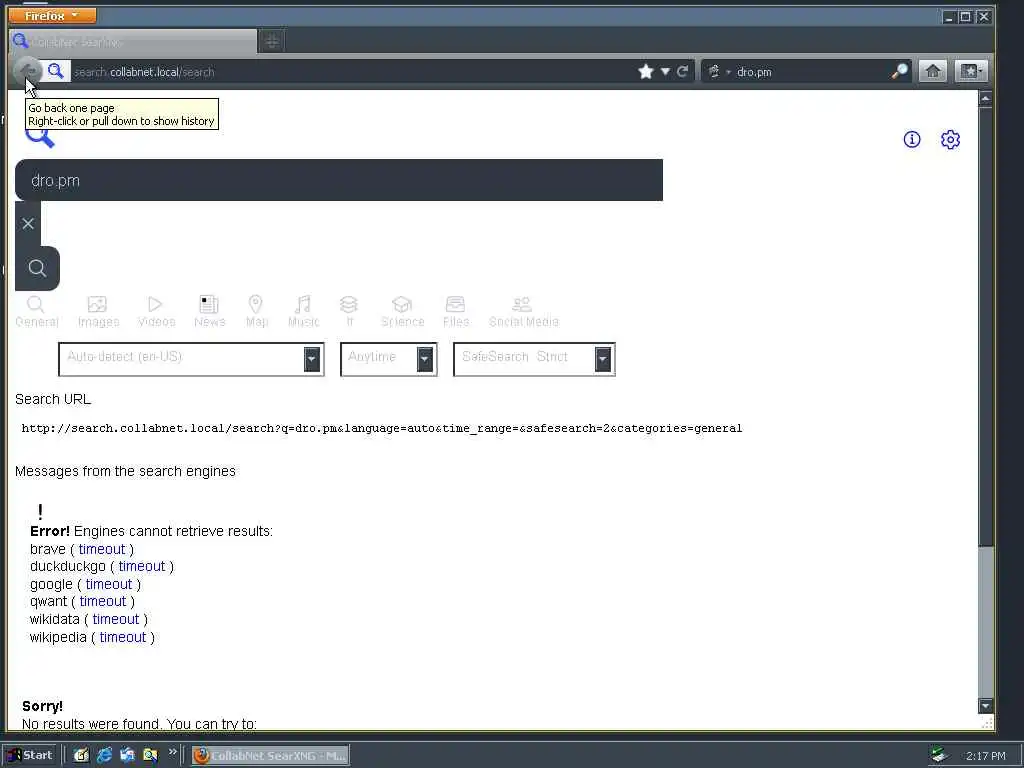
Task: Switch to the Social Media category
Action: click(x=523, y=312)
